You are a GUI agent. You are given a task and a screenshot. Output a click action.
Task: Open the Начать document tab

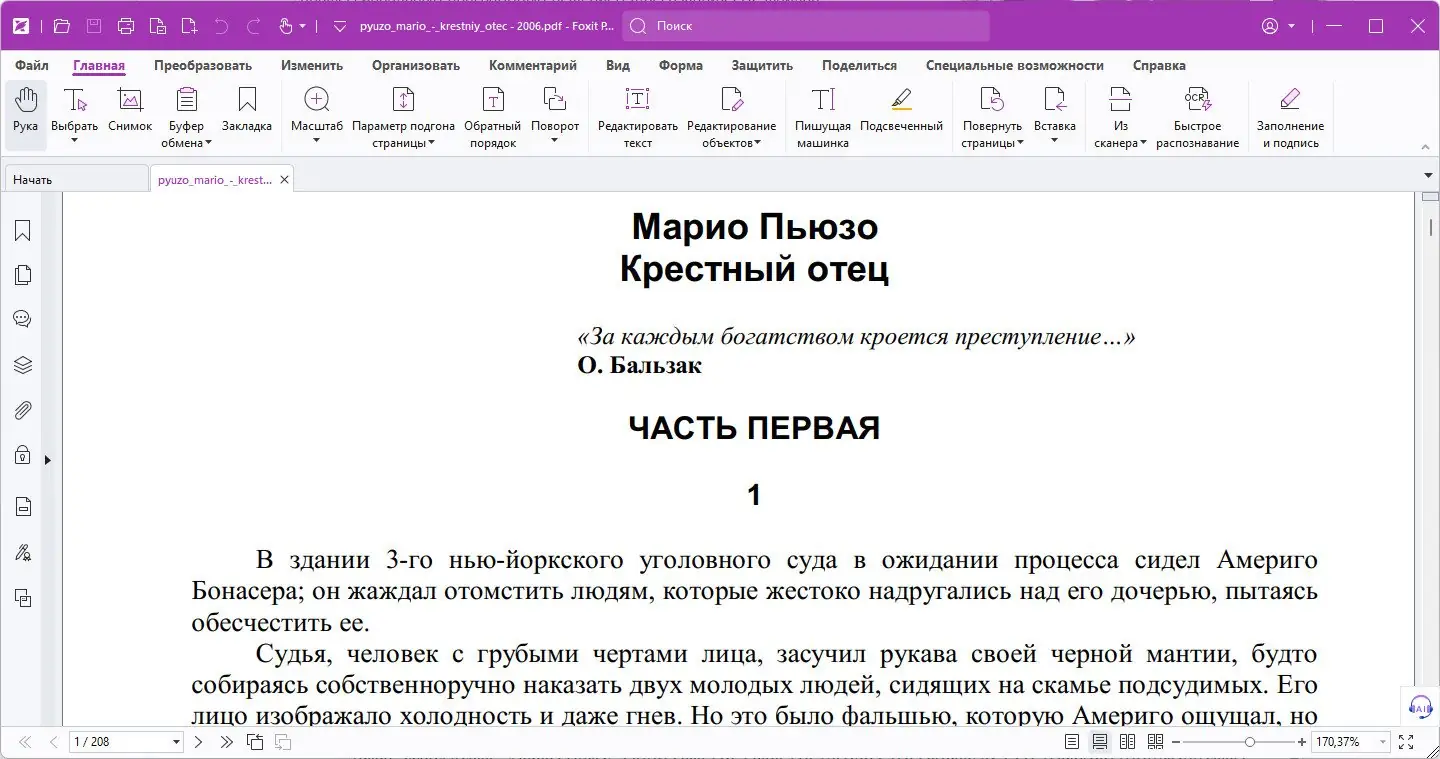coord(76,180)
